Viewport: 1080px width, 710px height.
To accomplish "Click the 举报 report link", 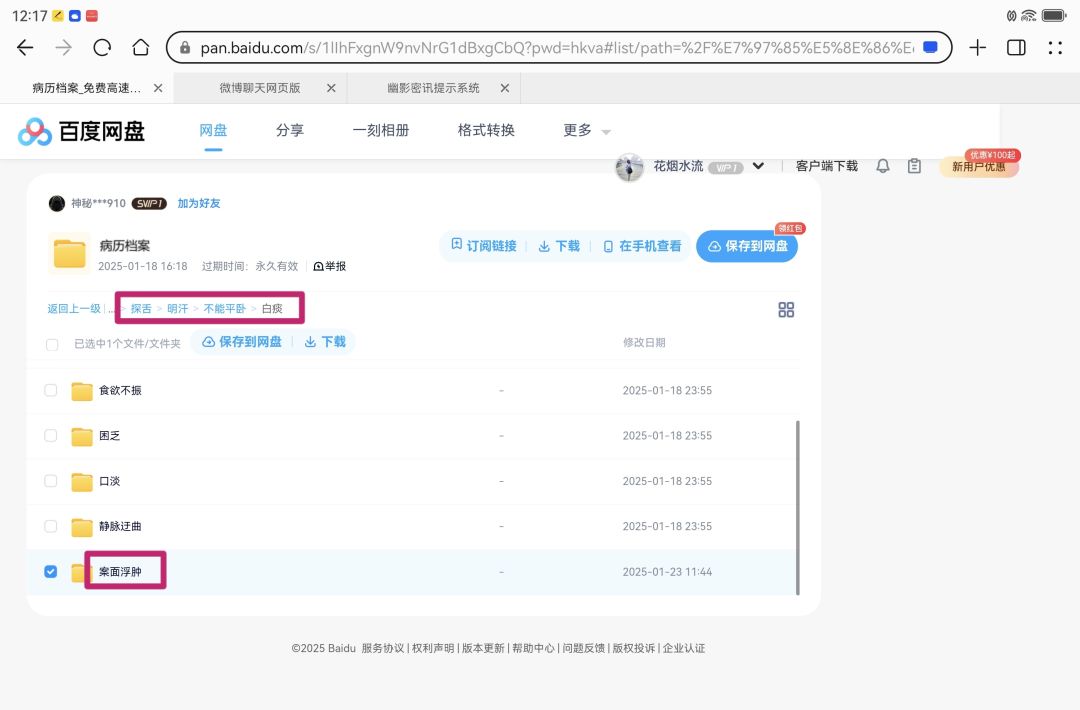I will click(330, 267).
